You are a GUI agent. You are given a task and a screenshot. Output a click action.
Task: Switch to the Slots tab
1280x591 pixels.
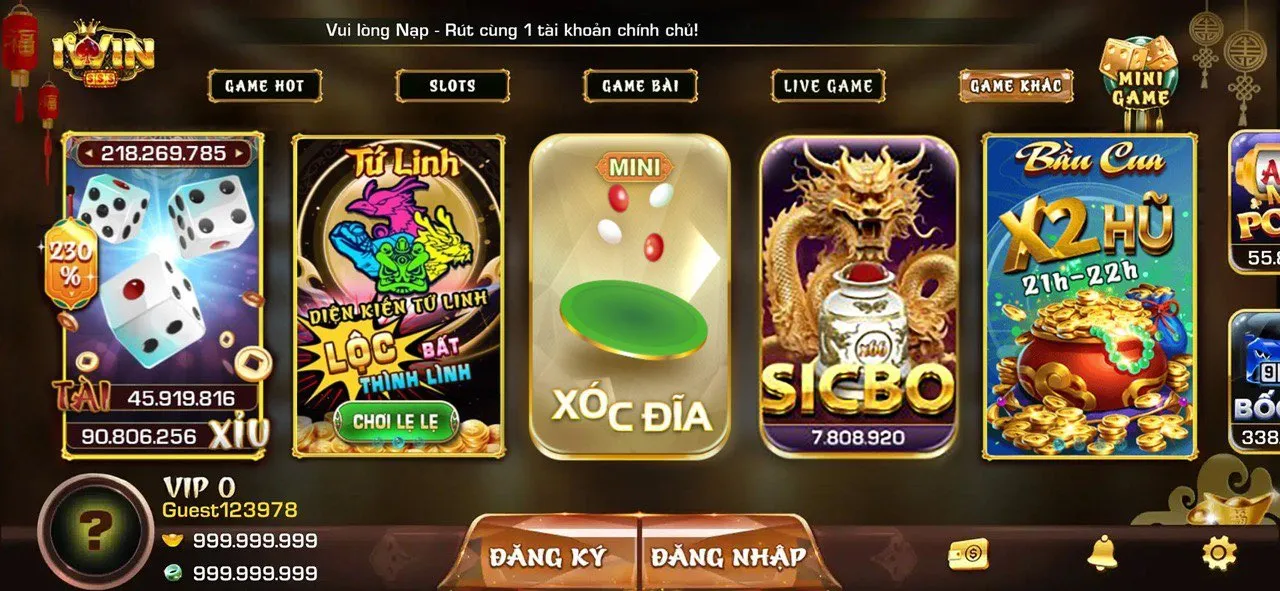452,86
